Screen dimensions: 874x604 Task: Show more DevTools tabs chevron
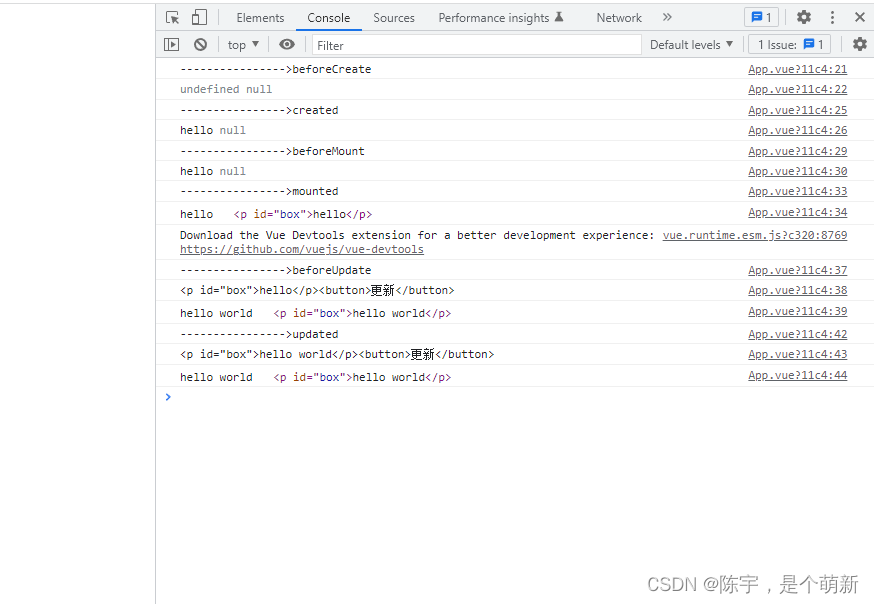pos(667,17)
